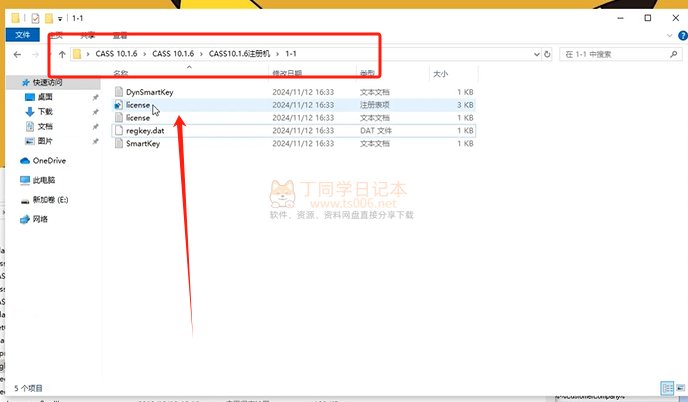This screenshot has width=688, height=402.
Task: Click the title bar properties quick-access icon
Action: point(35,18)
